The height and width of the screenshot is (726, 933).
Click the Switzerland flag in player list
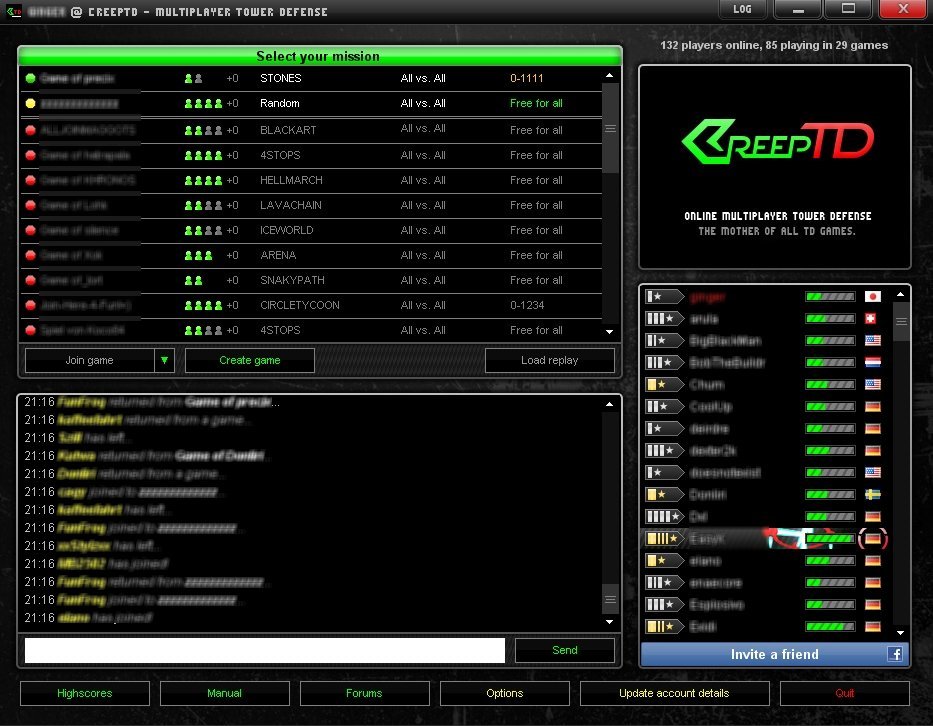870,318
